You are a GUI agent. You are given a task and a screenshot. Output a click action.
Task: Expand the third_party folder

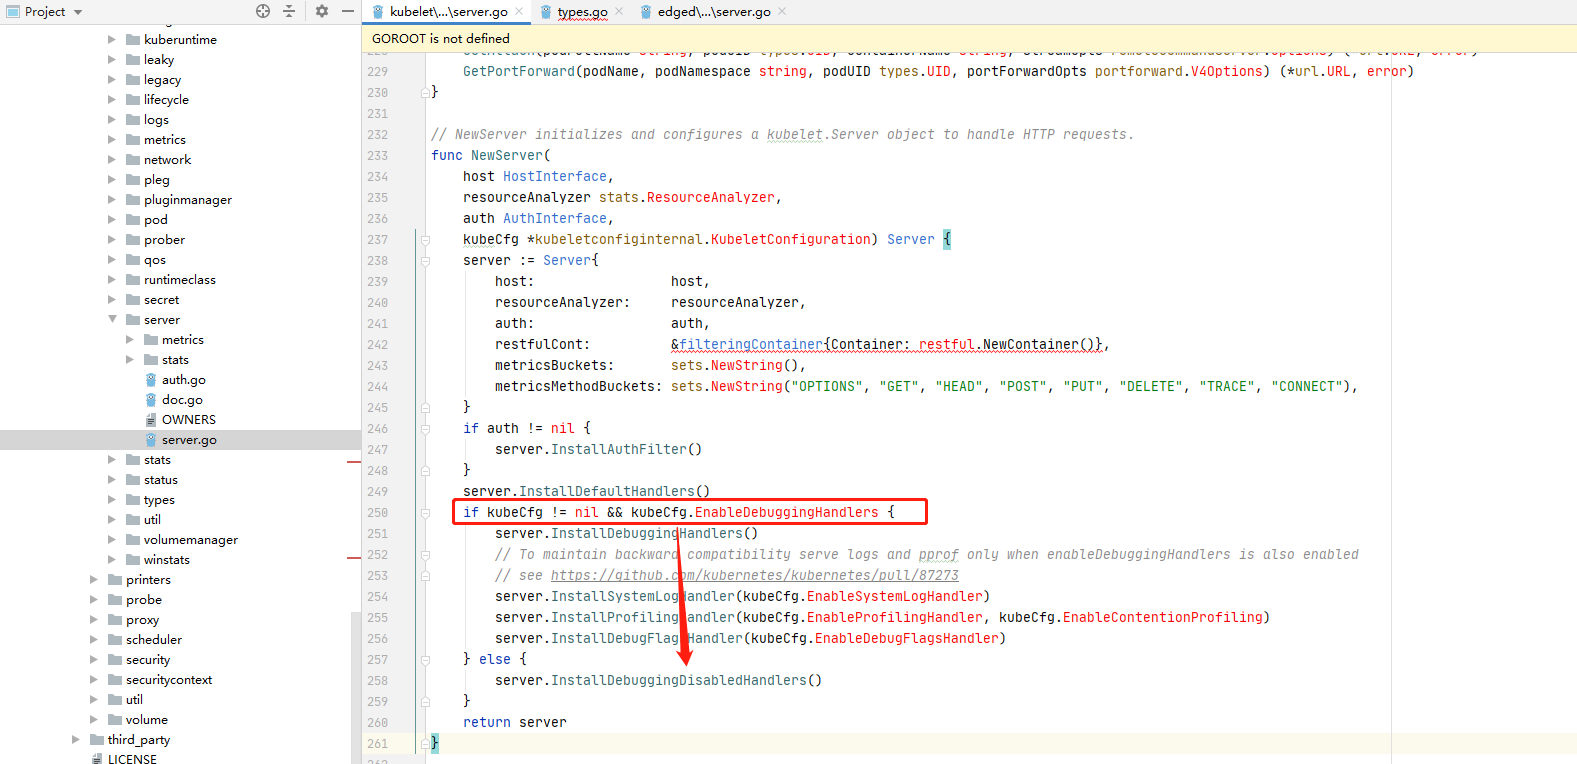point(76,740)
